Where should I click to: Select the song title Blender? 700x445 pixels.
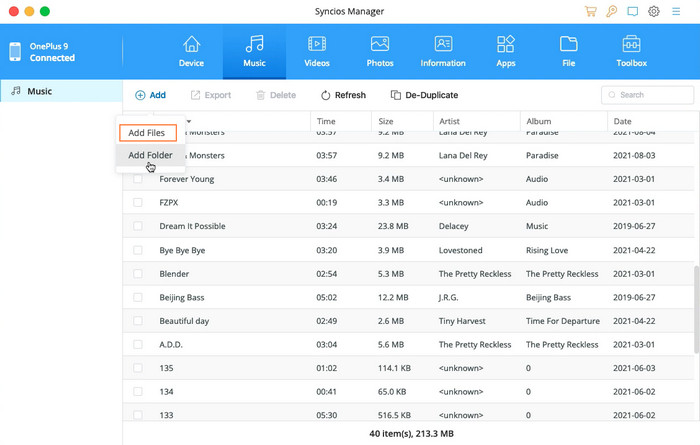pos(174,274)
